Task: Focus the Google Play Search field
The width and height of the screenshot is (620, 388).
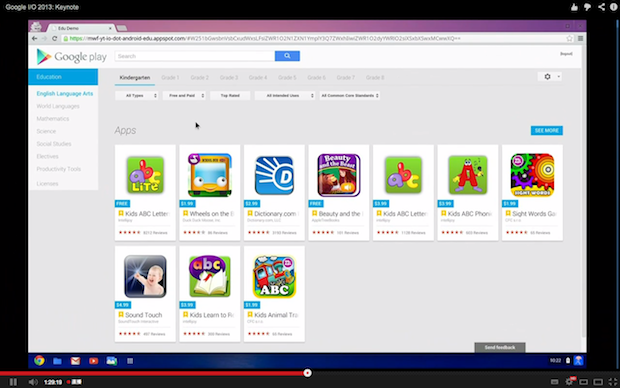Action: tap(195, 56)
